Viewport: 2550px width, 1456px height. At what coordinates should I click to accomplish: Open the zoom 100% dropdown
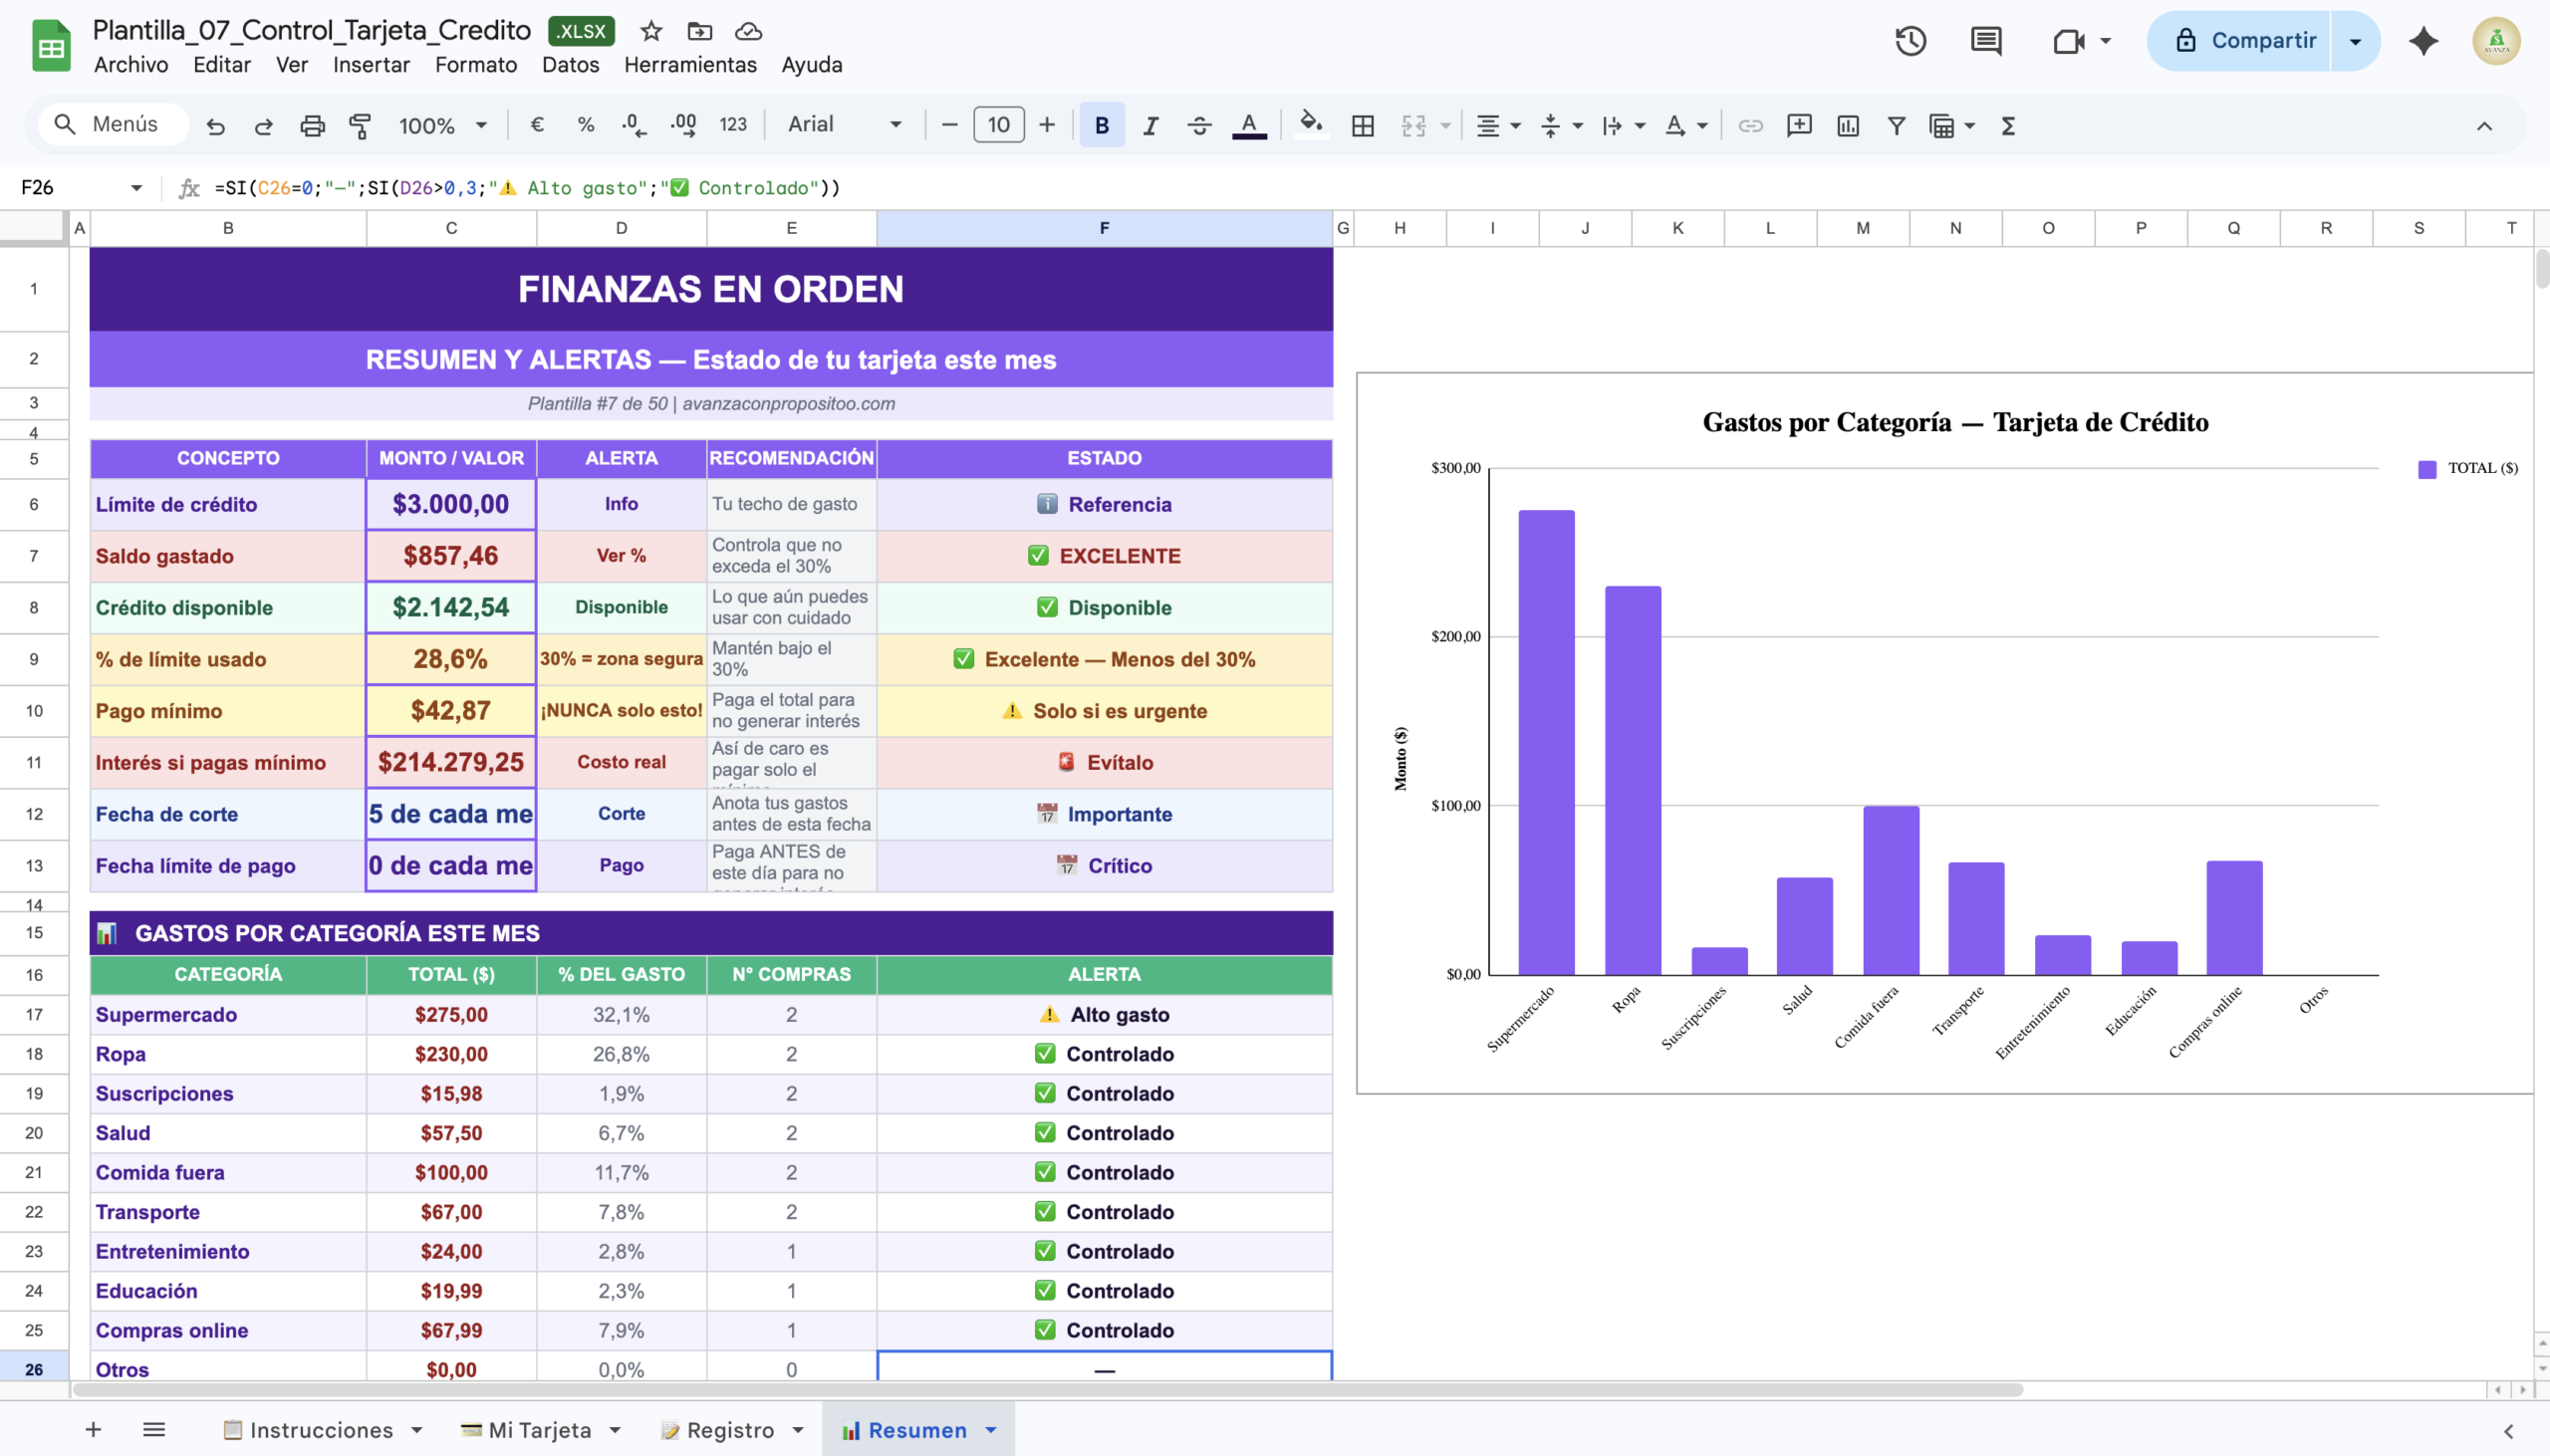point(442,125)
